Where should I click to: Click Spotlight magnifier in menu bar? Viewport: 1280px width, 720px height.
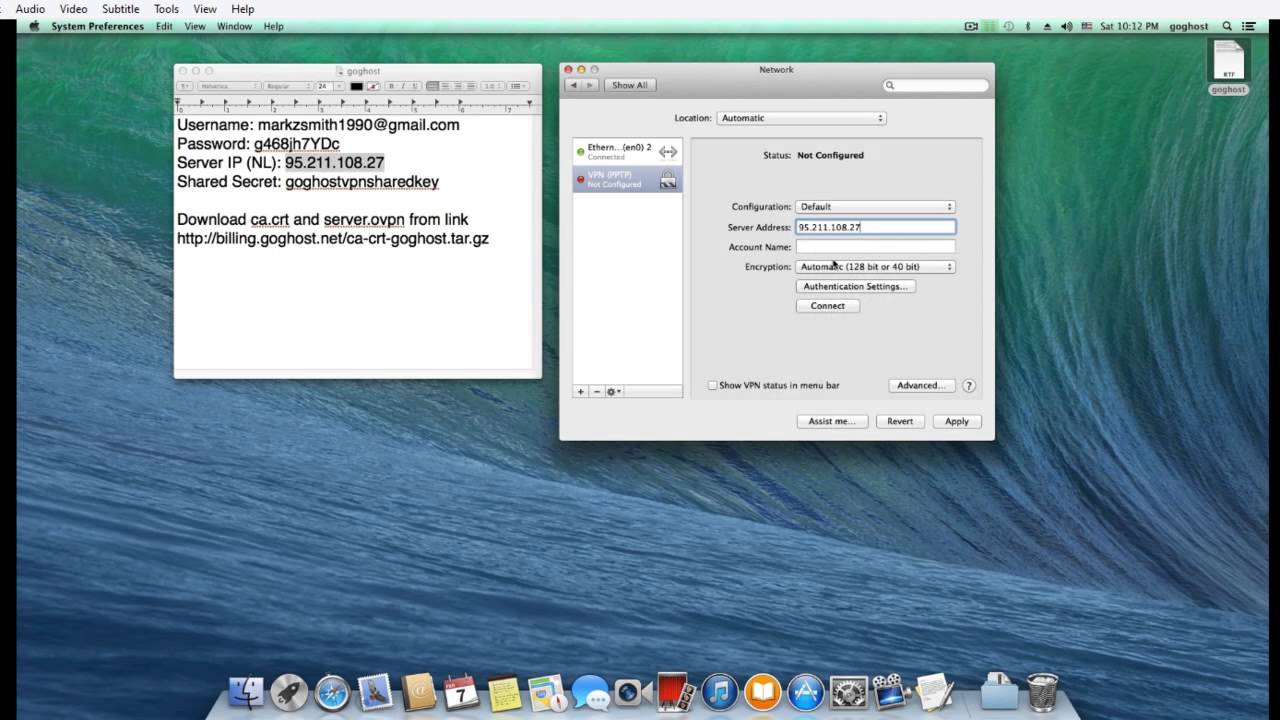tap(1227, 26)
